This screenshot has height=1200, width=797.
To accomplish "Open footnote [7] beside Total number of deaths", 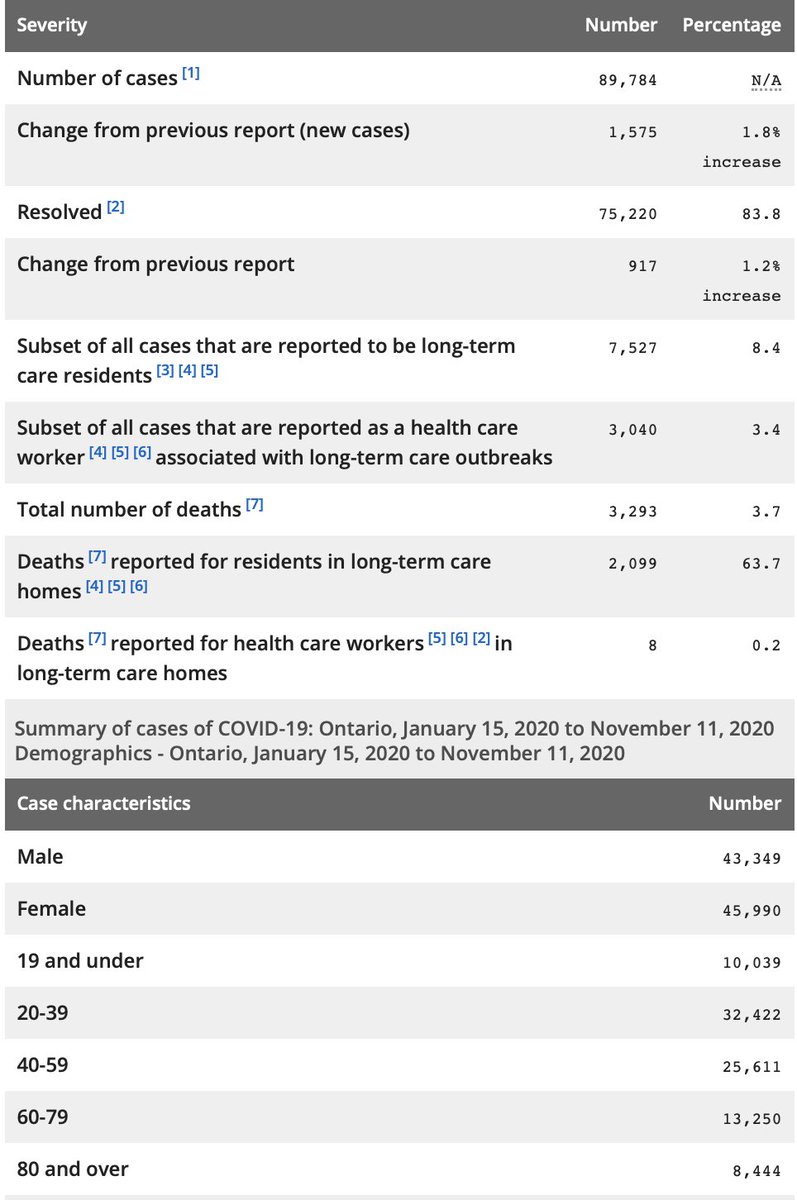I will pos(255,505).
